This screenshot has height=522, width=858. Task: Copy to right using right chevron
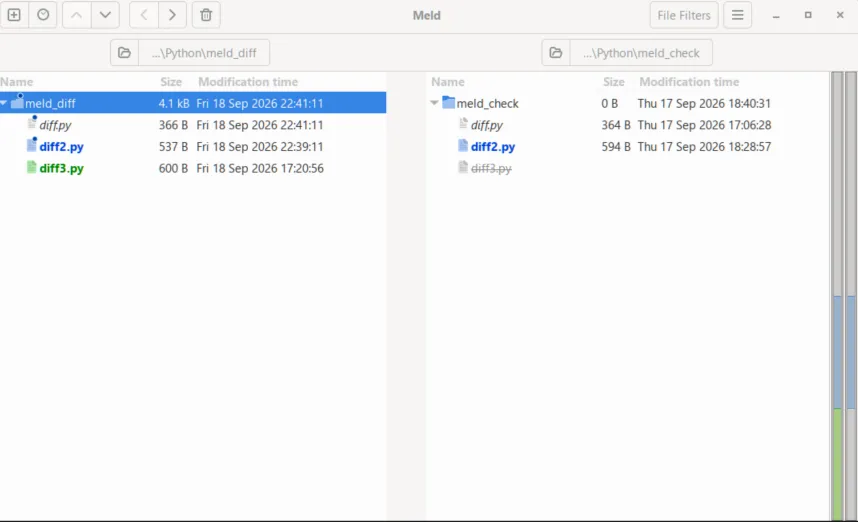tap(172, 15)
